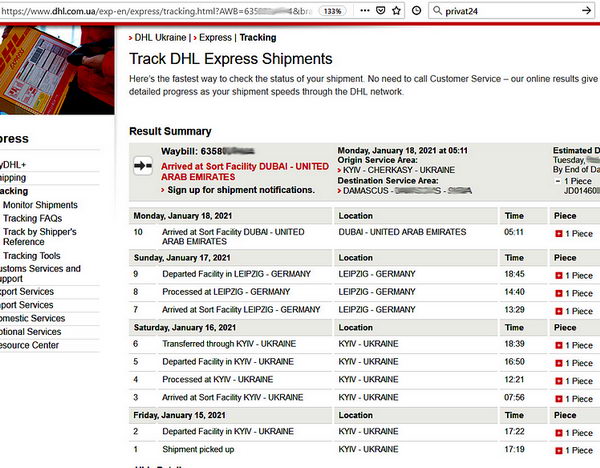The image size is (600, 468).
Task: Expand the piece icon in the 07:56 Kyiv row
Action: click(x=558, y=399)
